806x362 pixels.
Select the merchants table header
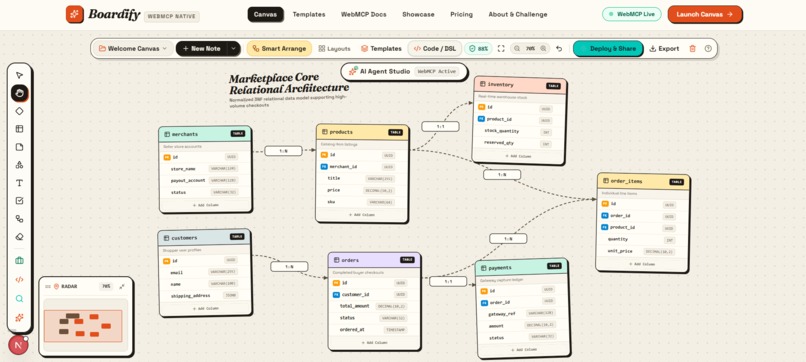205,134
